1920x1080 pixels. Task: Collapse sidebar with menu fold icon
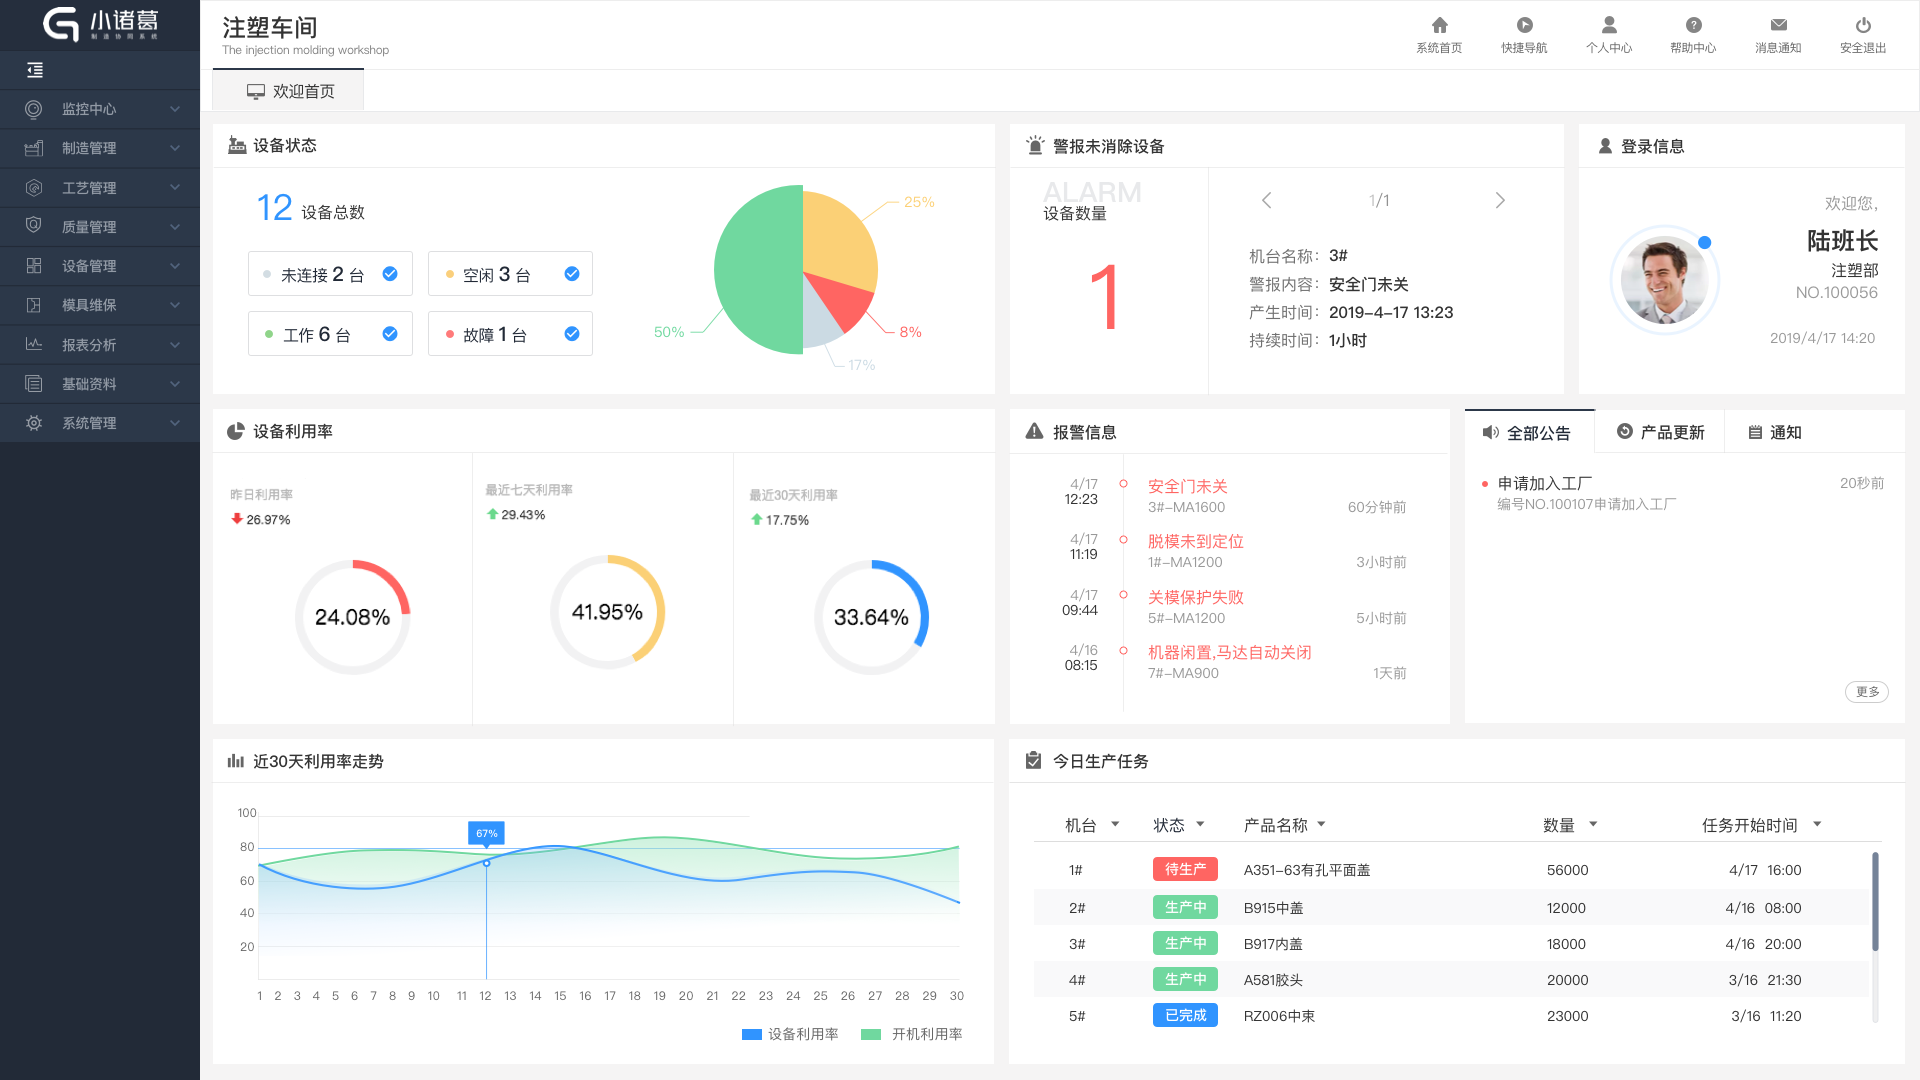coord(35,70)
